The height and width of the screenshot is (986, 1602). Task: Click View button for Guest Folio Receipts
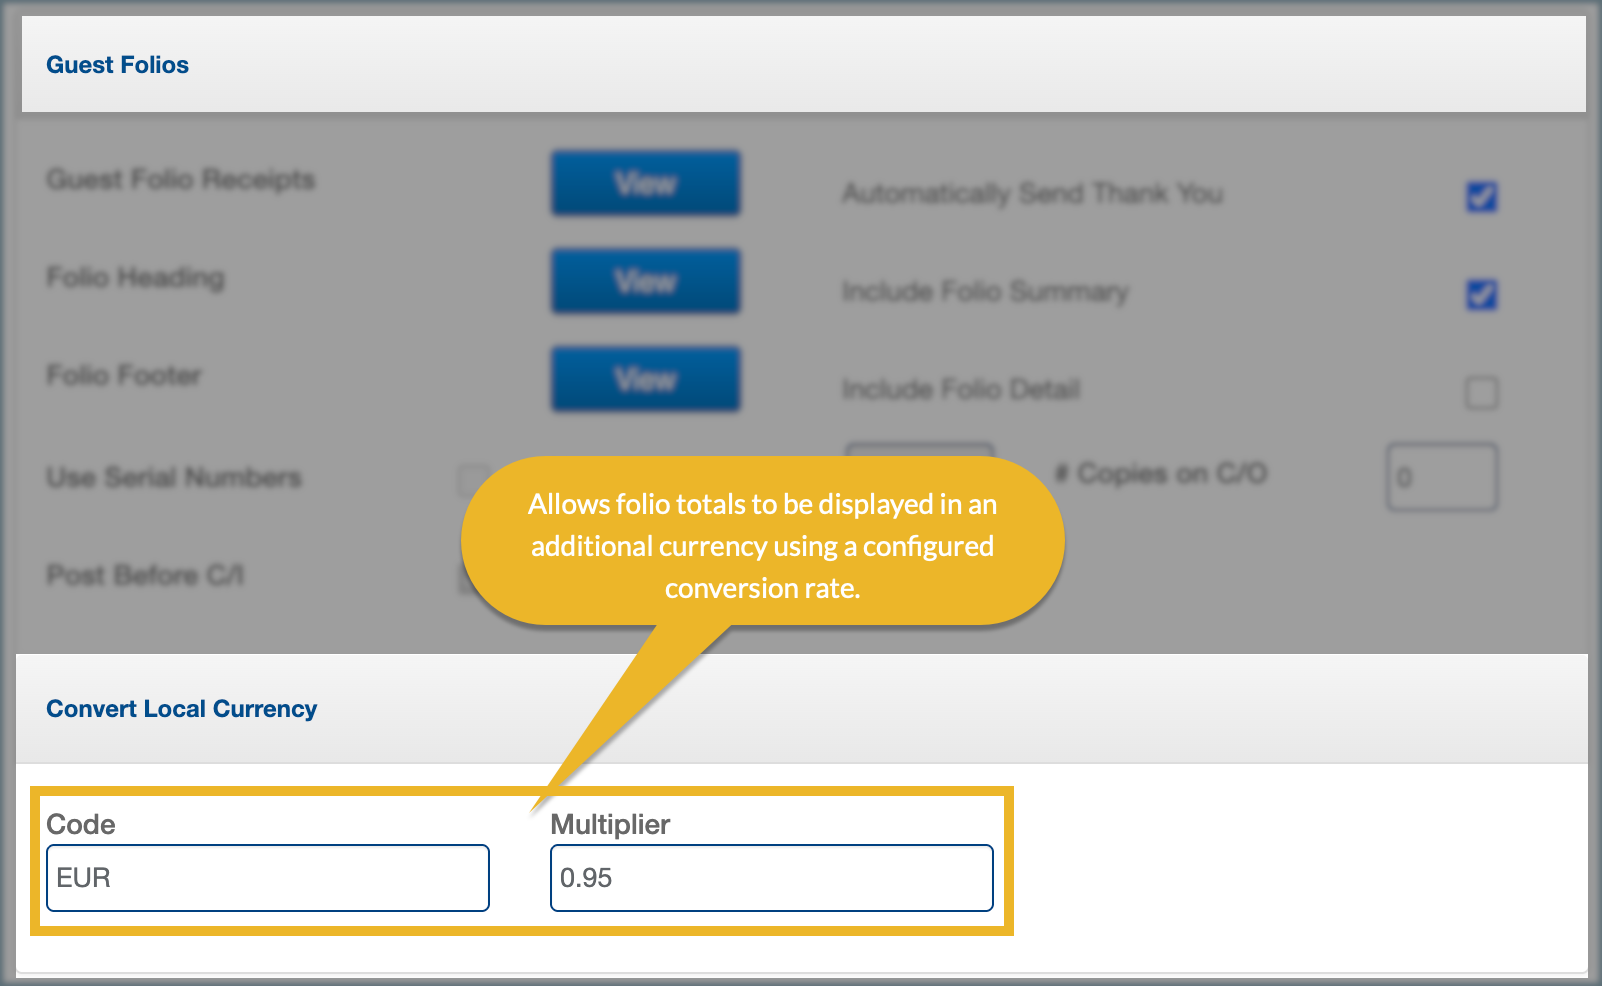tap(645, 183)
